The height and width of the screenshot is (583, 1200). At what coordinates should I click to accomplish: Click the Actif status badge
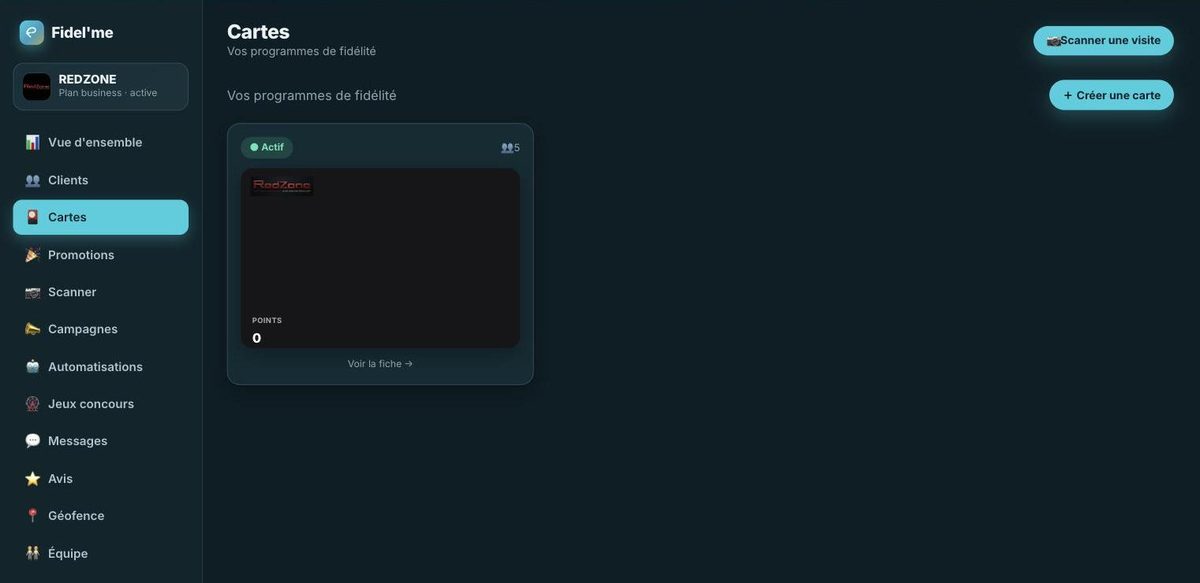[x=267, y=147]
